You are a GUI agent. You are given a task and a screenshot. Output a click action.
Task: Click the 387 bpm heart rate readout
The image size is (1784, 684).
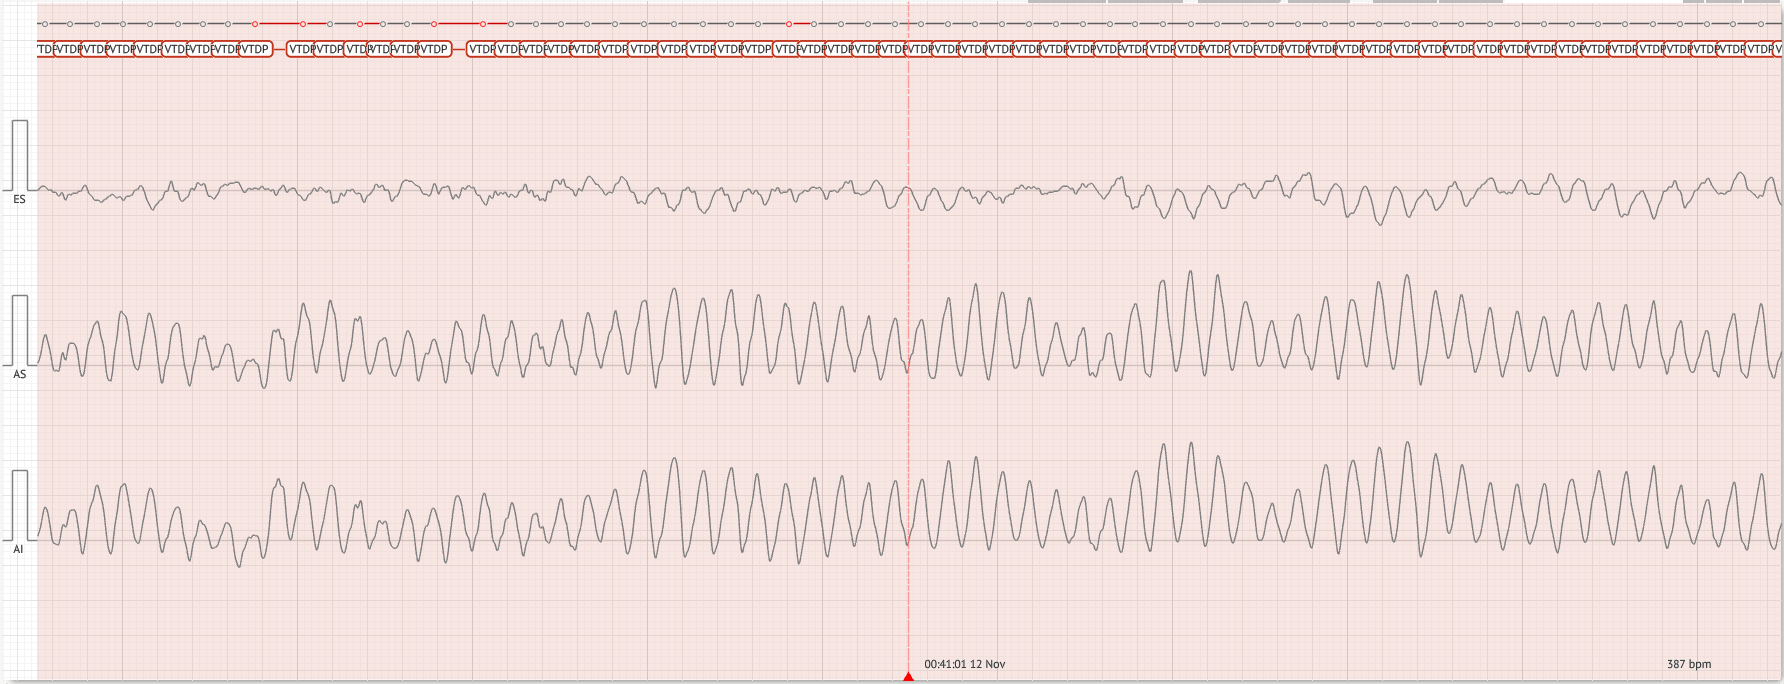[1688, 664]
